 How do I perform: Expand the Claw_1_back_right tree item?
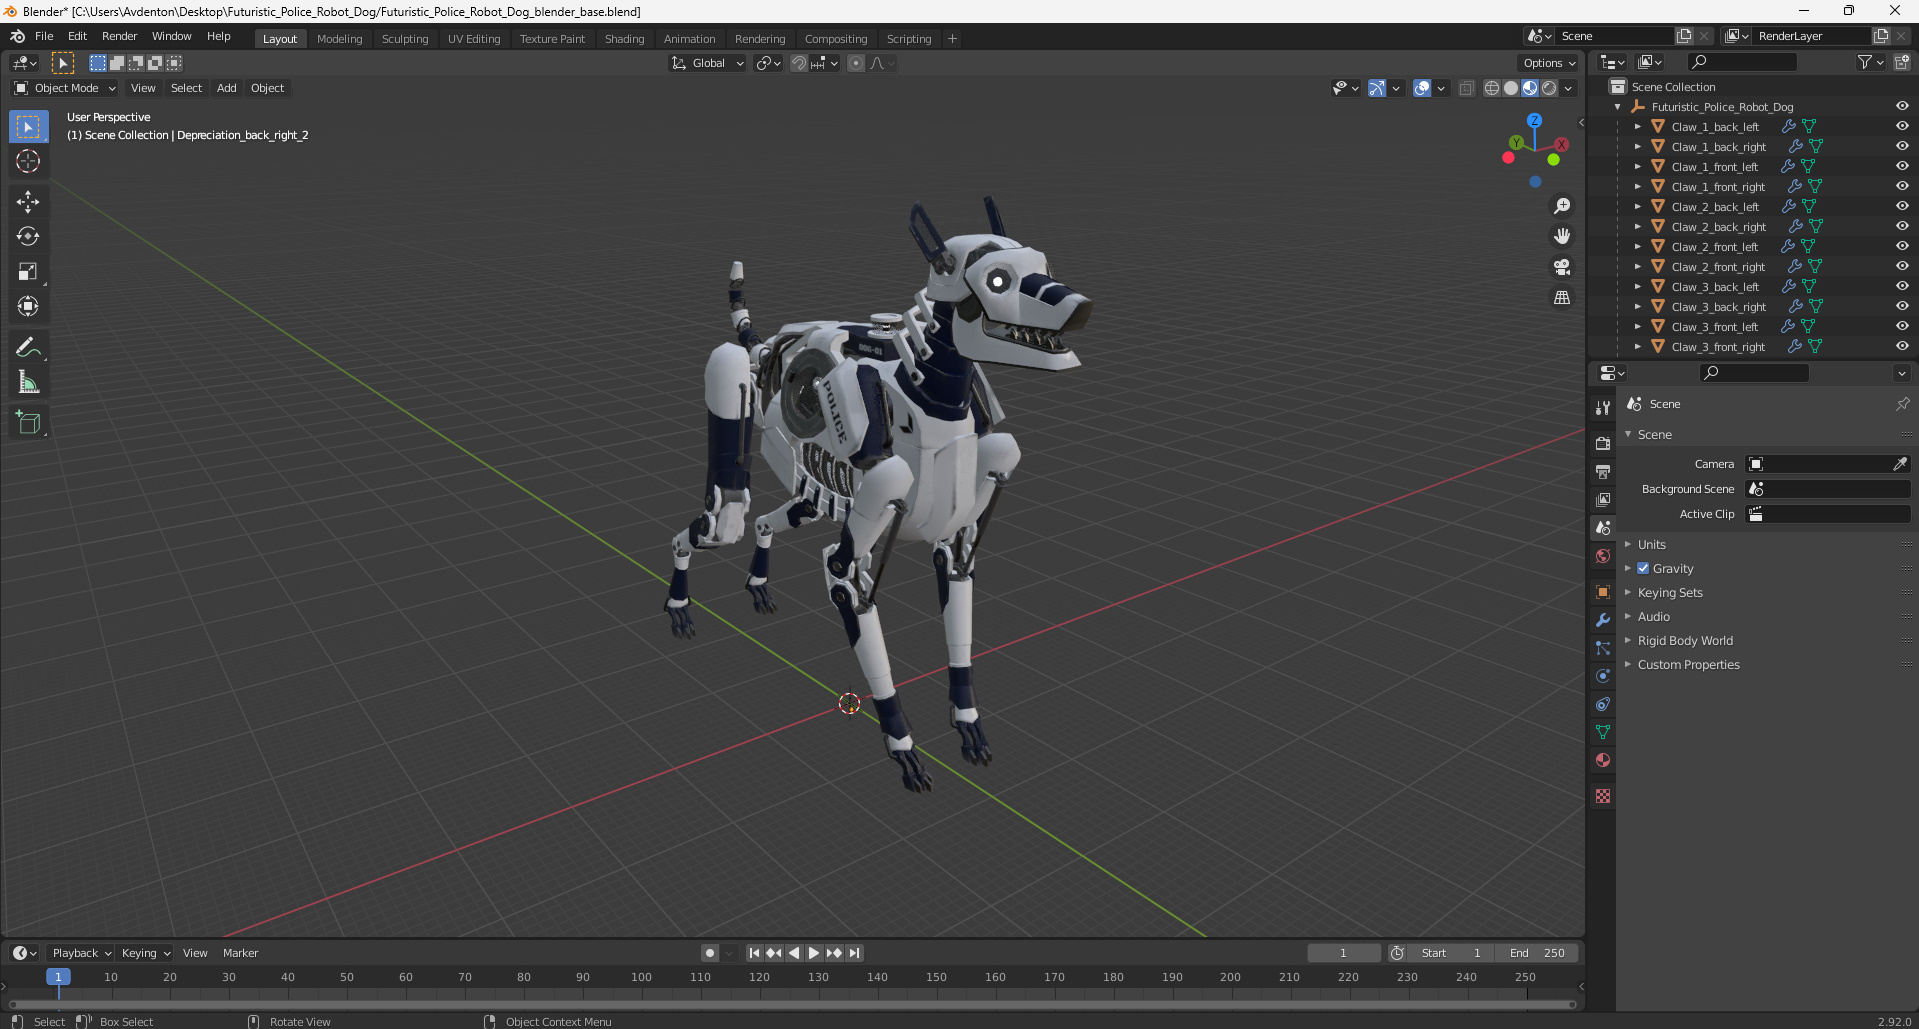[1637, 146]
